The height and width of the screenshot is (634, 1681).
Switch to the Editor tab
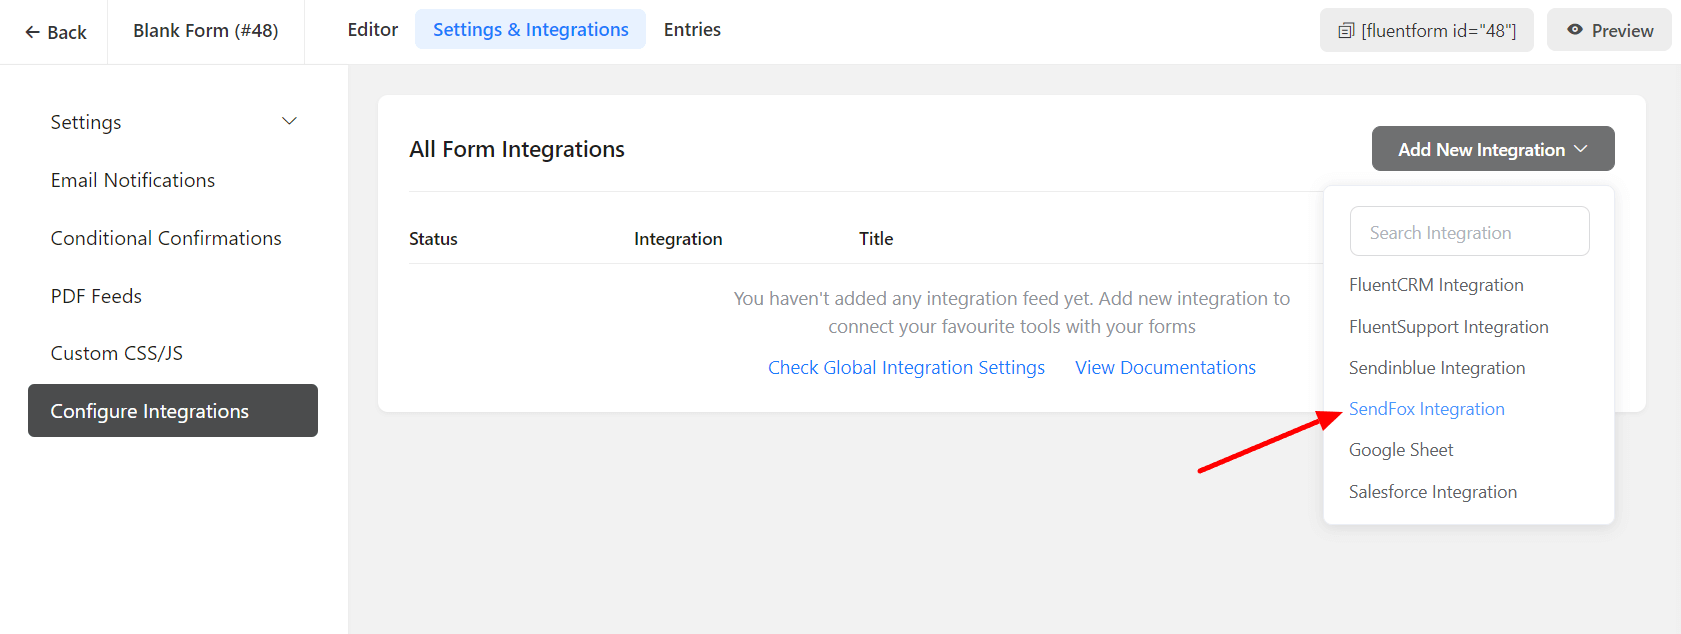372,30
